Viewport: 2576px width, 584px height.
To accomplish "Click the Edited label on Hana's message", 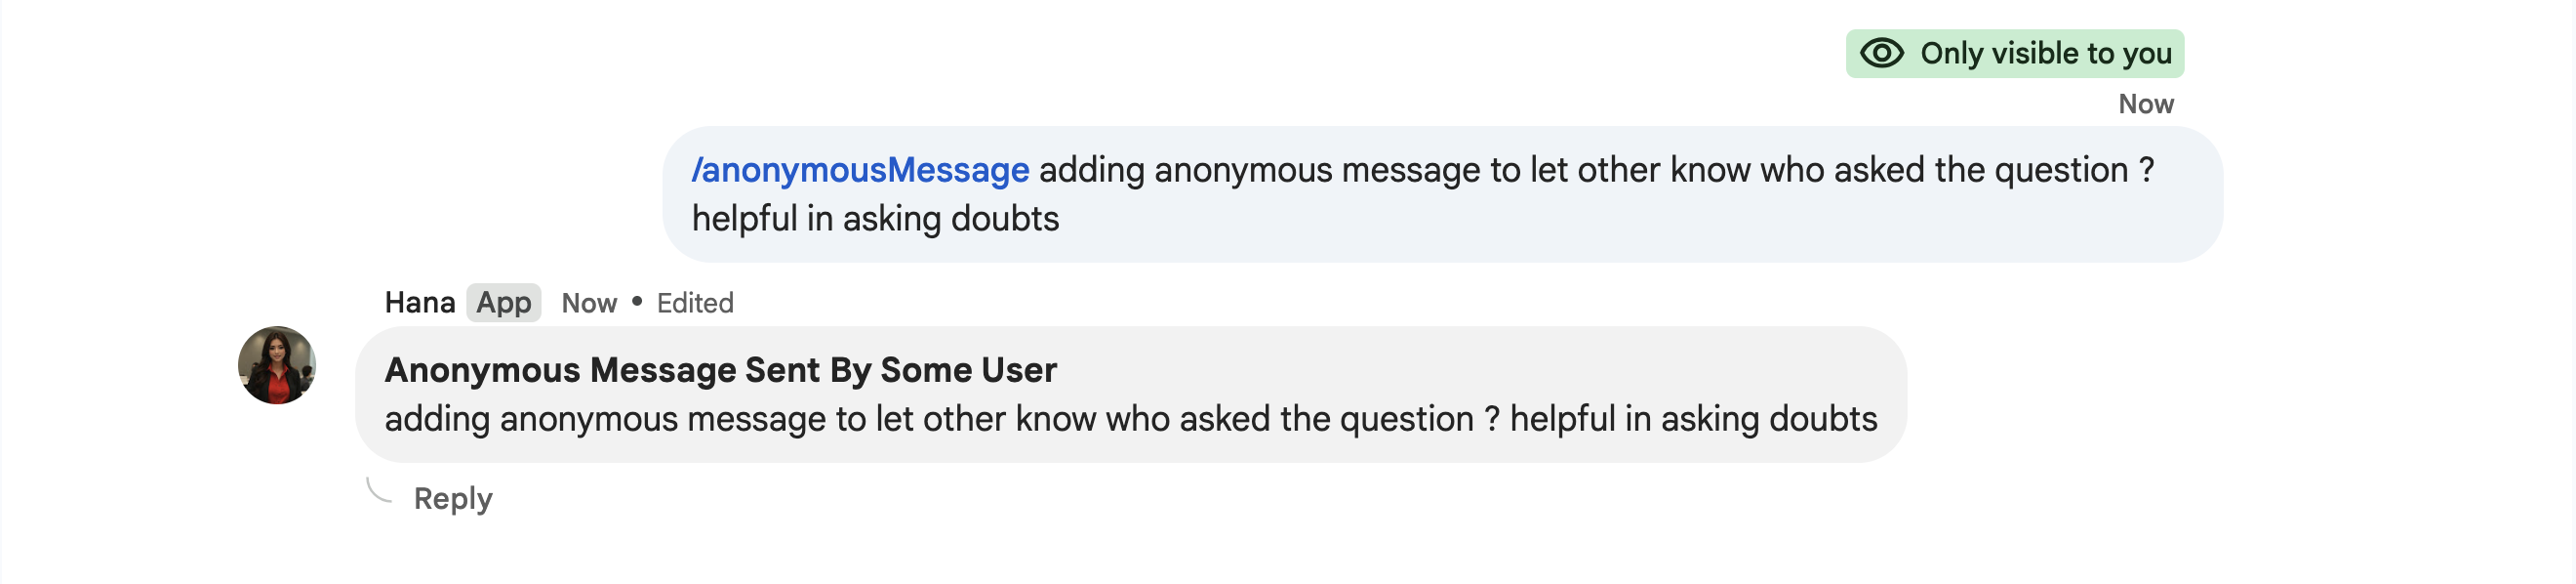I will pos(695,302).
